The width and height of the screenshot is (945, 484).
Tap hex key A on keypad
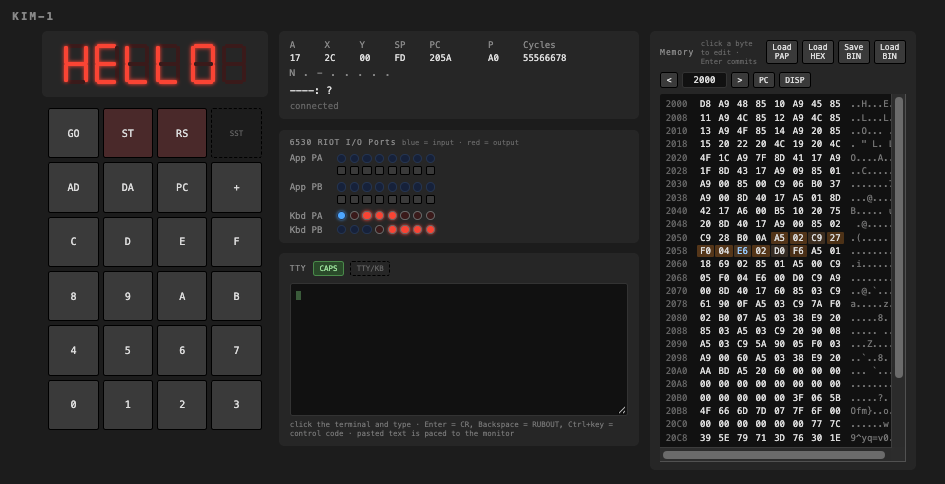(x=182, y=296)
